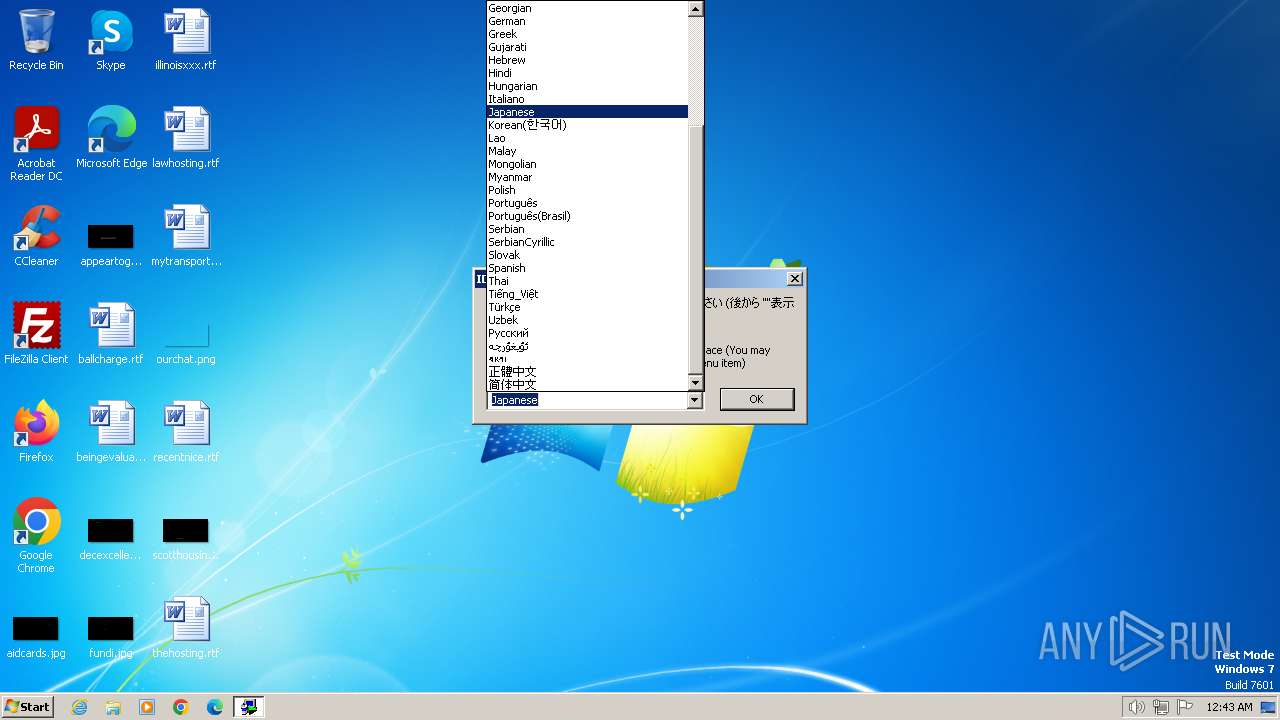Select highlighted Japanese list entry

[587, 112]
